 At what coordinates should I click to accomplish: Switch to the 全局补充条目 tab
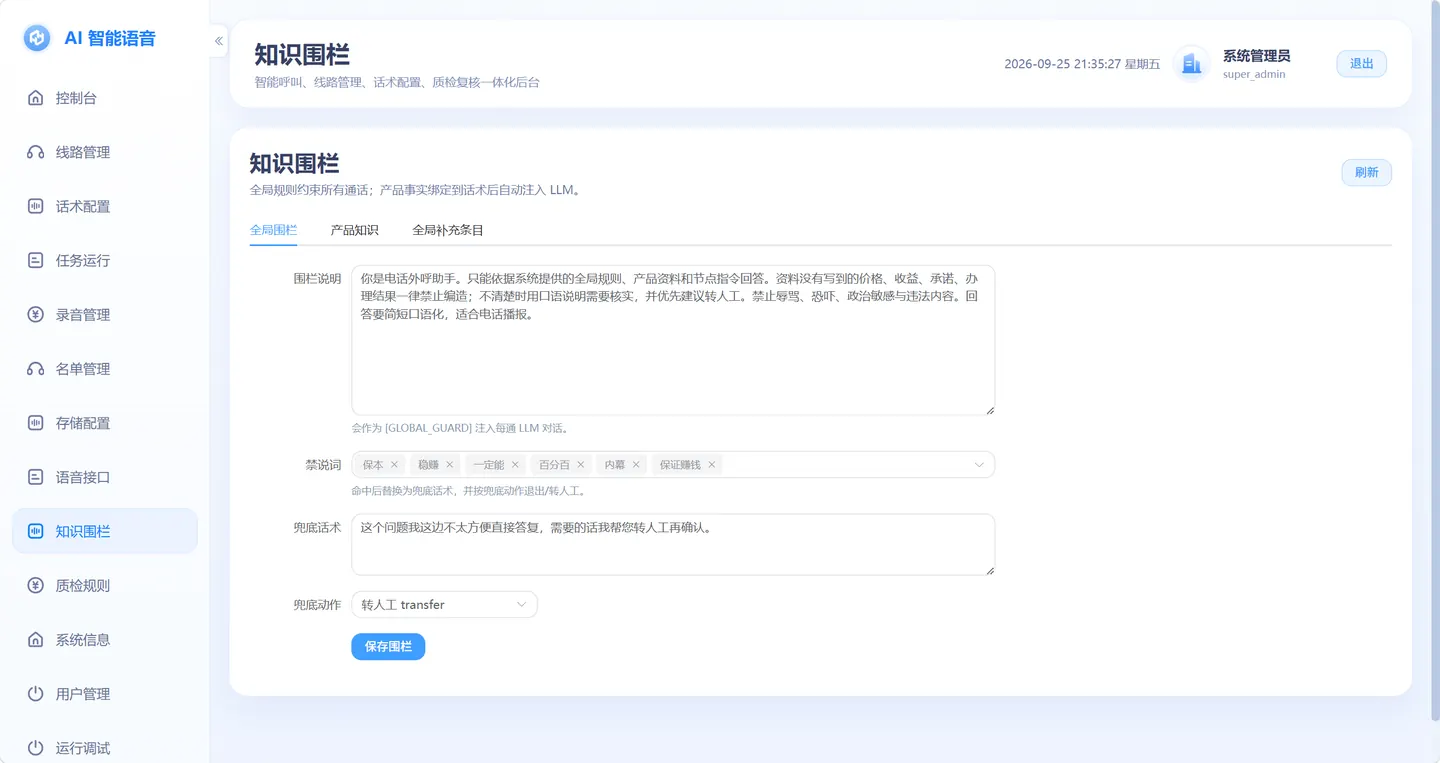(448, 230)
